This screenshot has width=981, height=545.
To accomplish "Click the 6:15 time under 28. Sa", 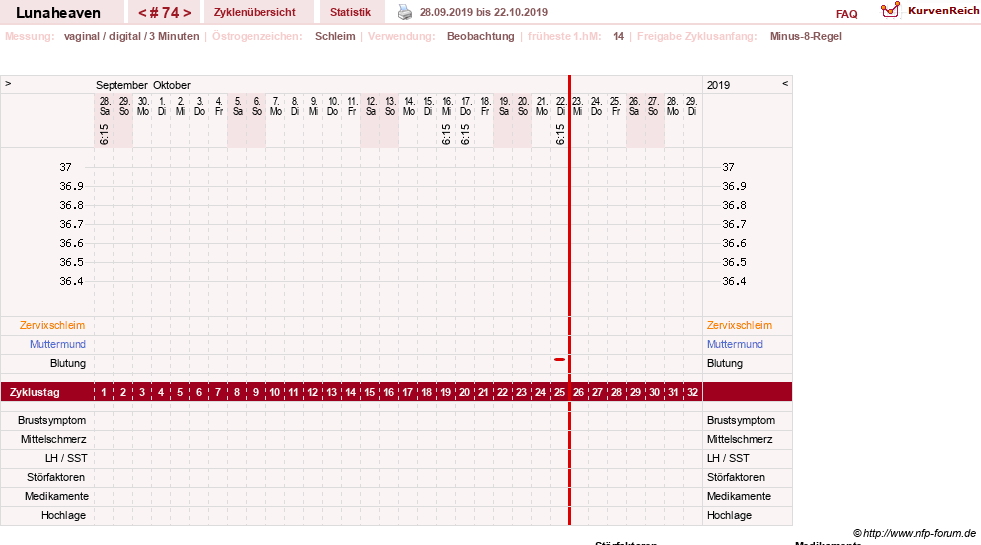I will click(x=104, y=134).
